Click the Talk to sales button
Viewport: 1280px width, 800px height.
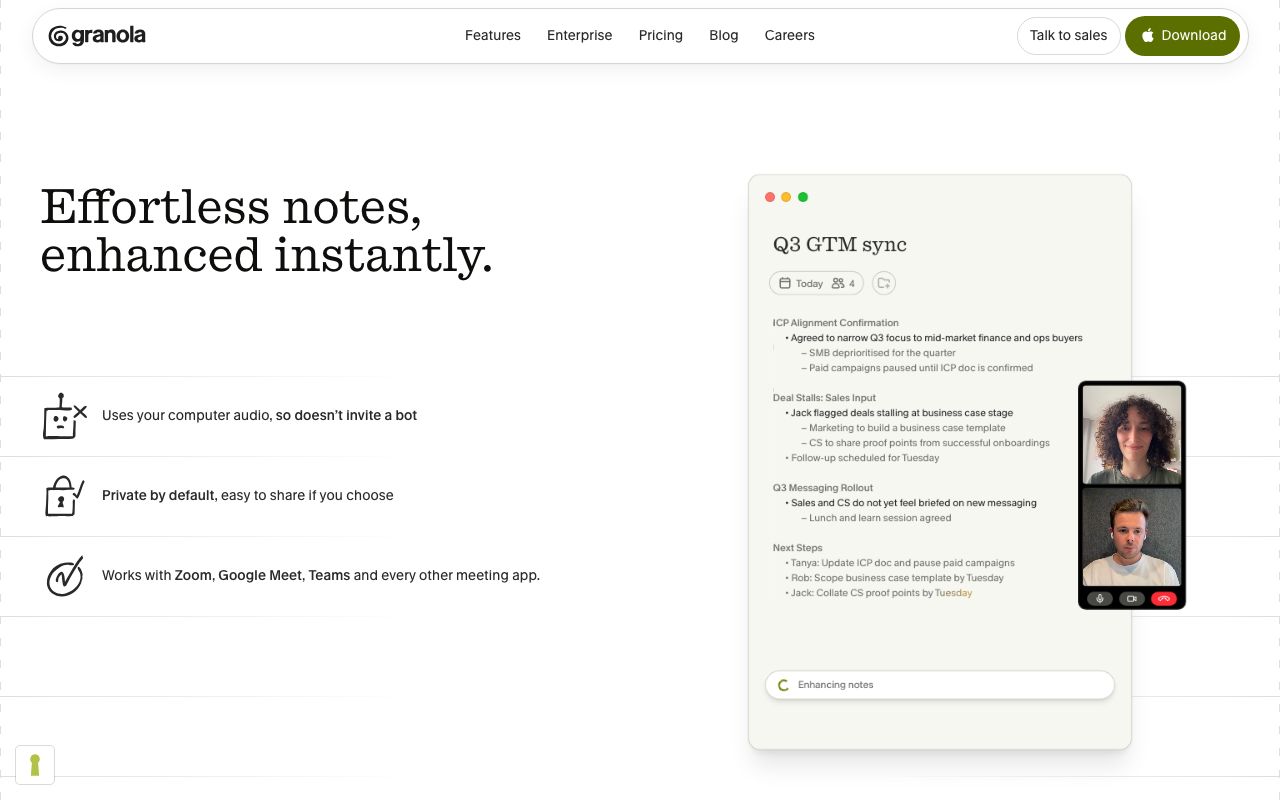click(x=1069, y=36)
